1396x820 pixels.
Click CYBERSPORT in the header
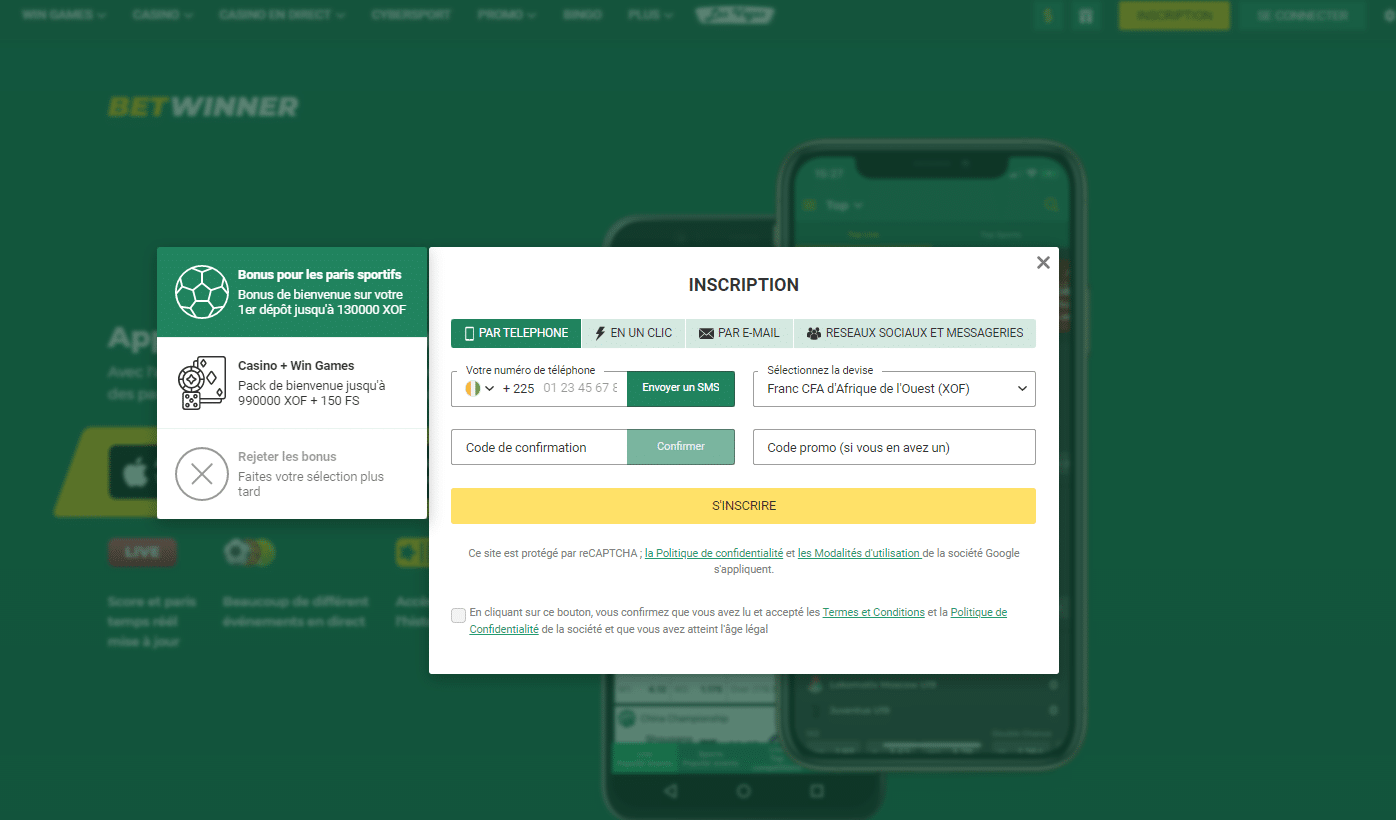tap(411, 16)
